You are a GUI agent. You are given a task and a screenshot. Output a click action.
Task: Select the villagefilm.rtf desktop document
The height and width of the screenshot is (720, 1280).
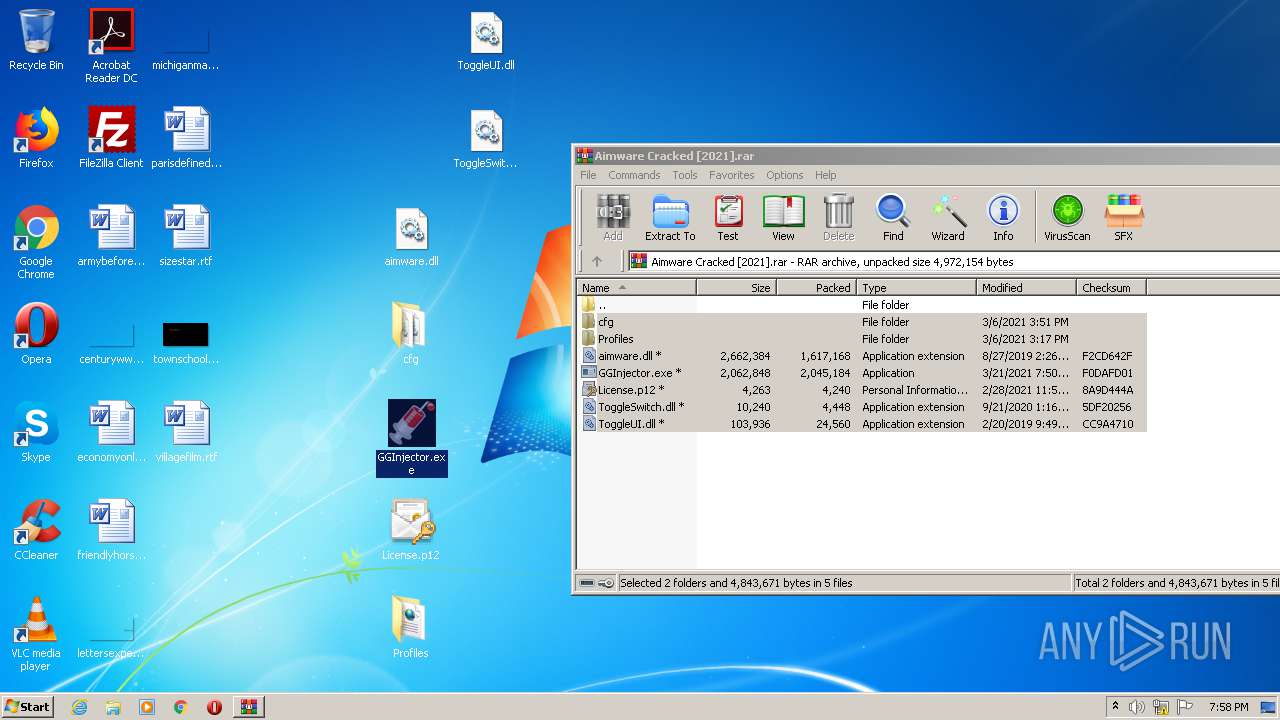click(186, 433)
